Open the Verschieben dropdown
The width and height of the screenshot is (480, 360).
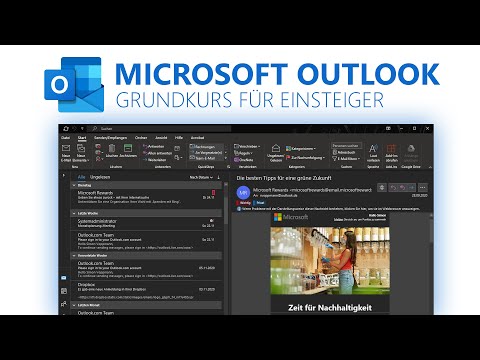click(247, 146)
